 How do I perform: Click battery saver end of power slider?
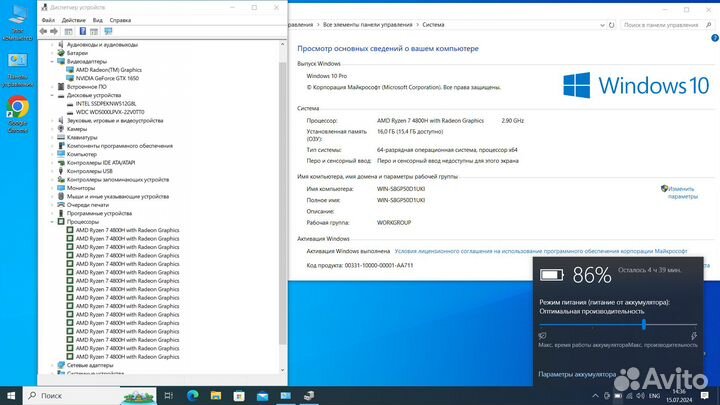(542, 336)
